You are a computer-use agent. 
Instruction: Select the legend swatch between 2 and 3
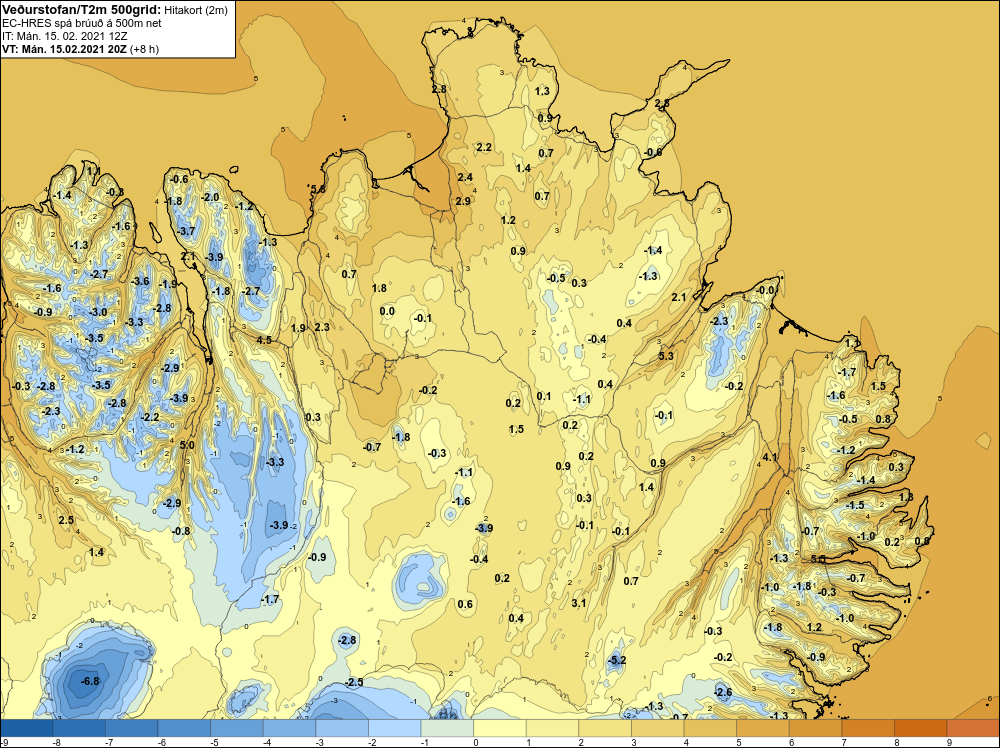point(605,728)
